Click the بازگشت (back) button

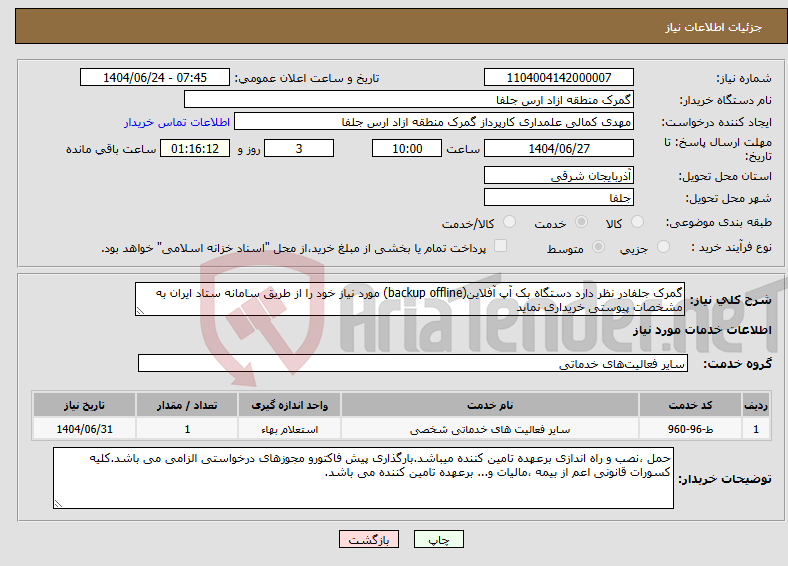tap(369, 539)
